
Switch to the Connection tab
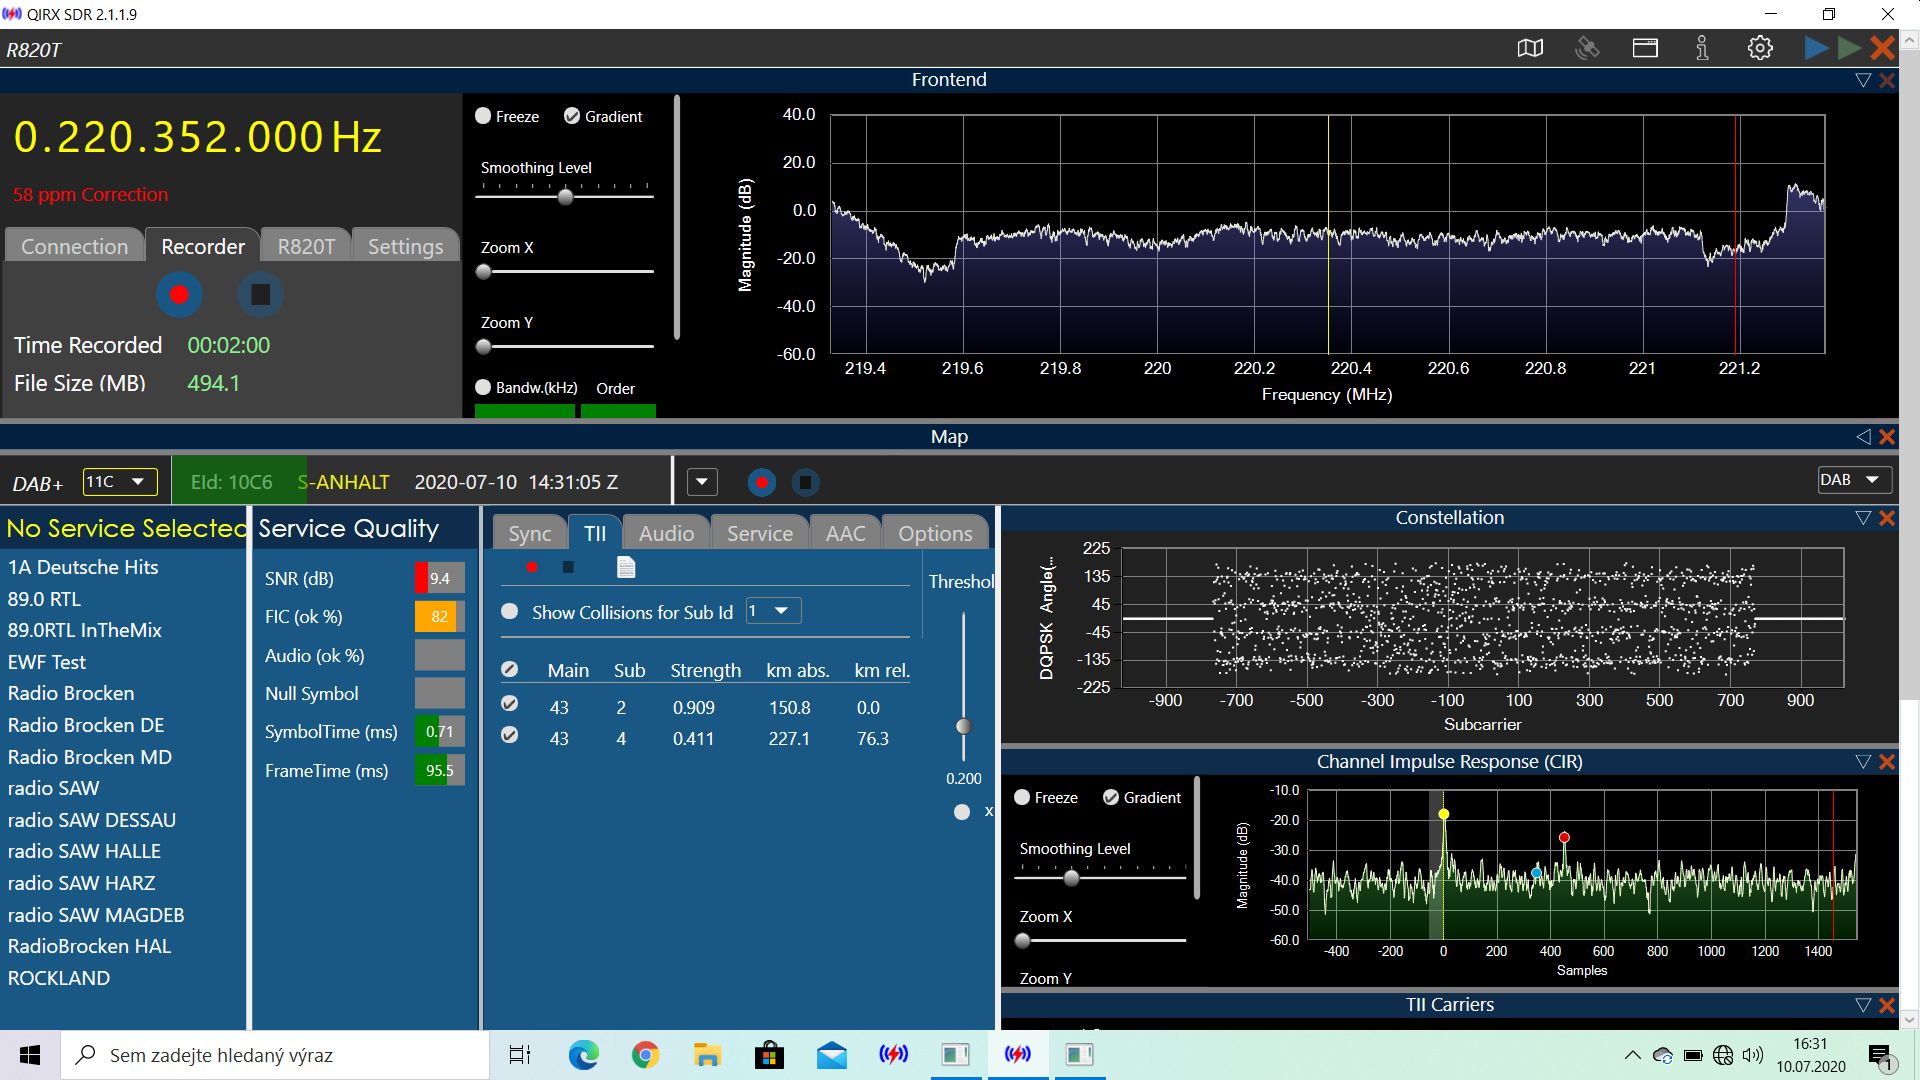click(x=74, y=246)
